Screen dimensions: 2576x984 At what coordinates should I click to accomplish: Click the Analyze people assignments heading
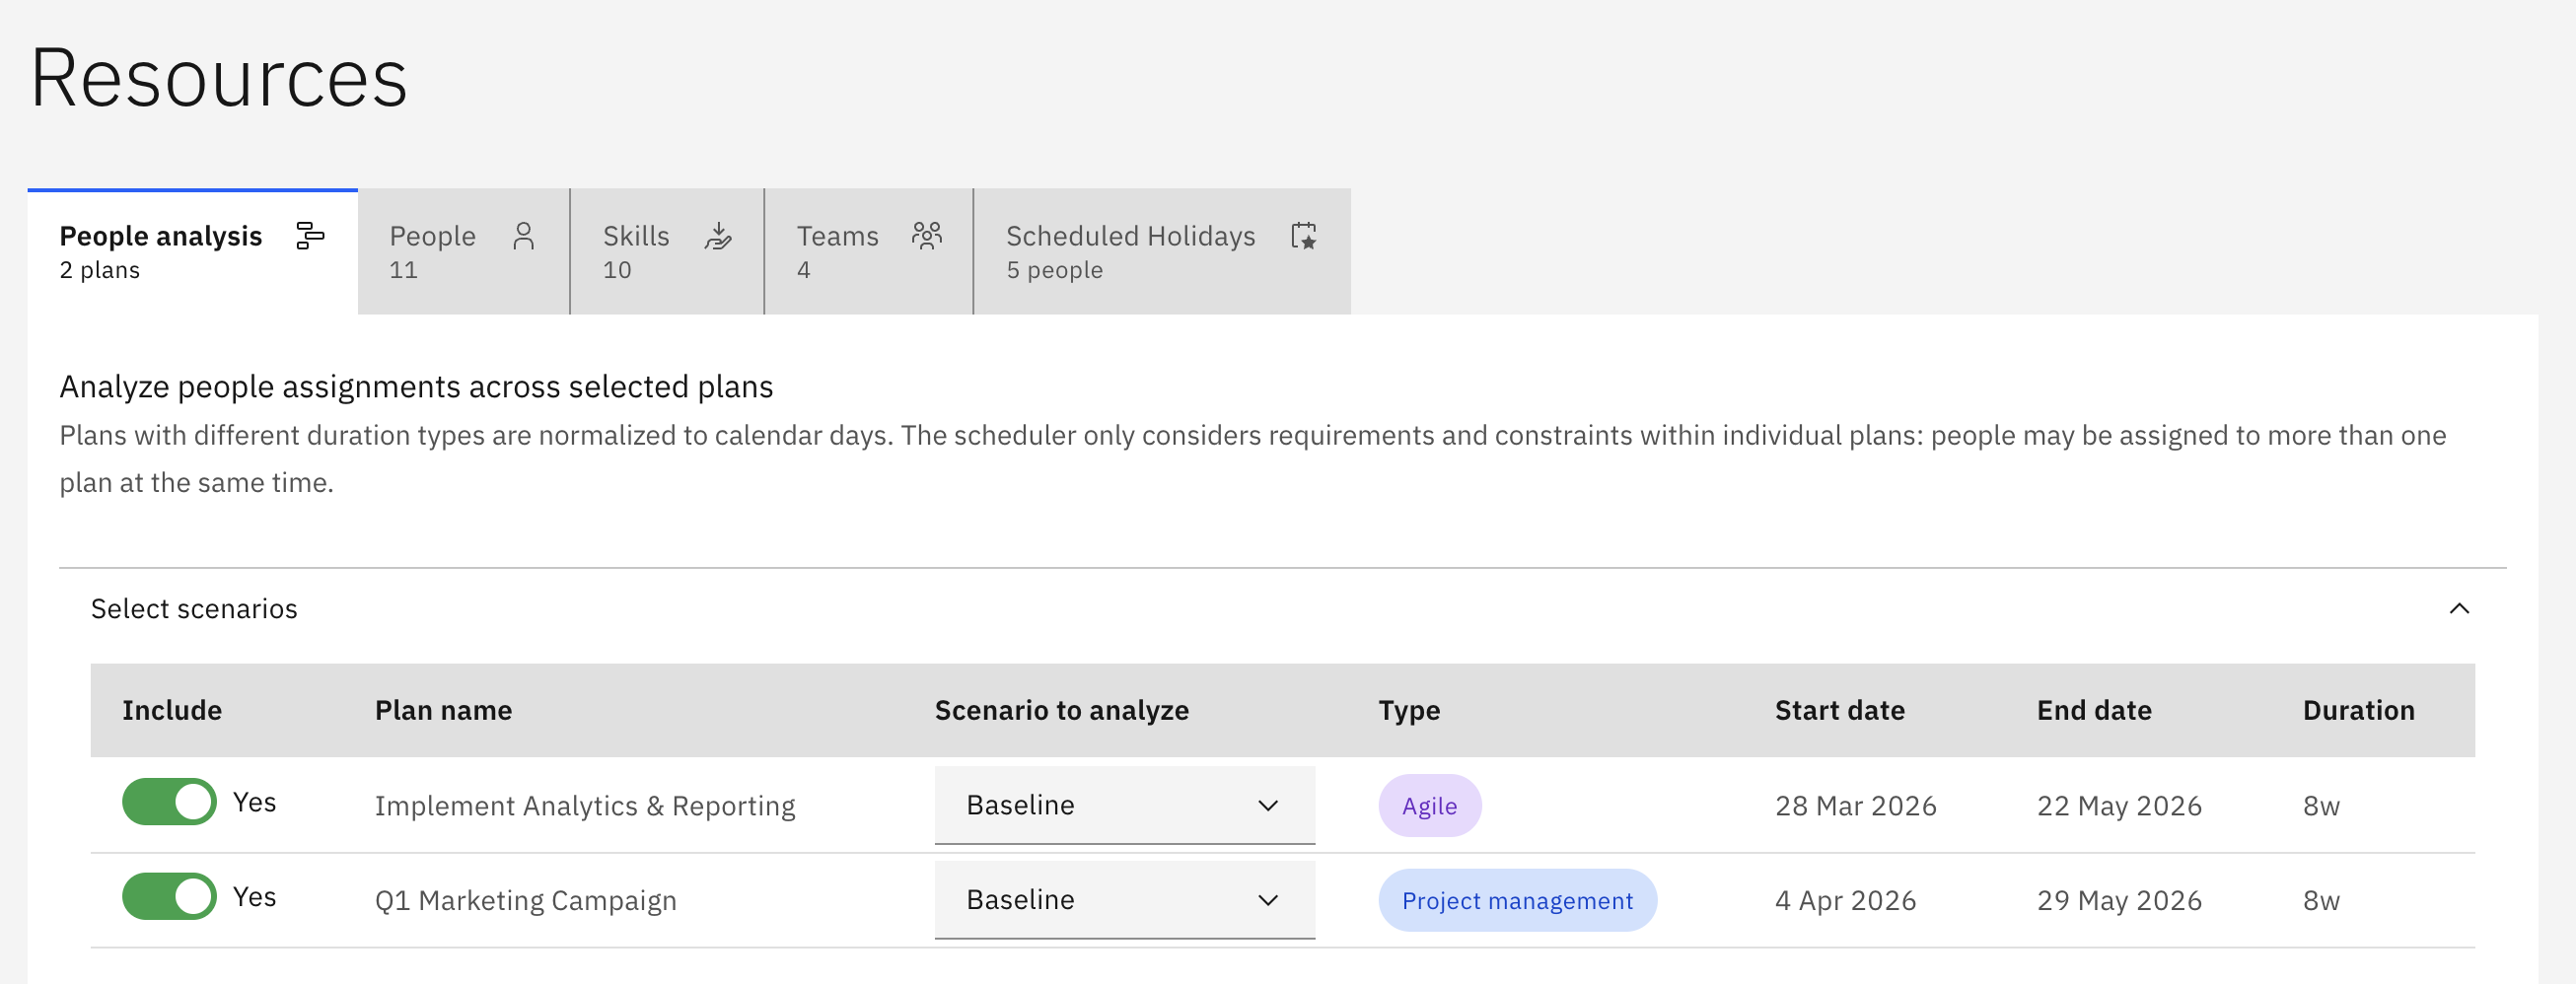point(416,387)
